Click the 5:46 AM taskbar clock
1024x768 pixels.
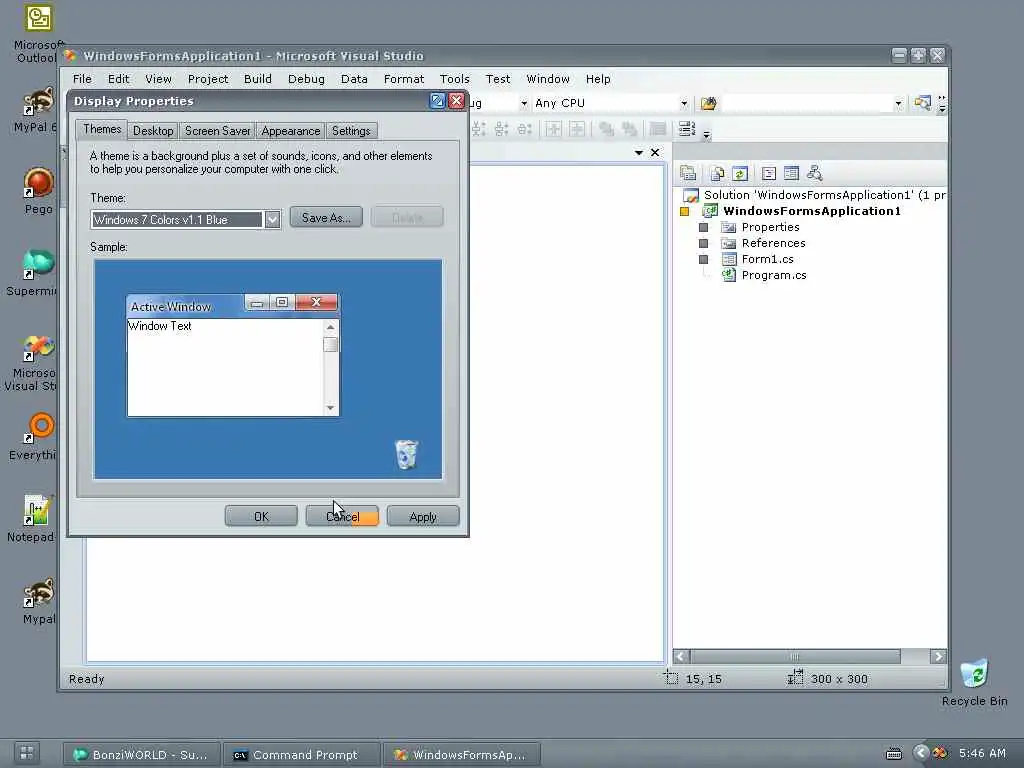click(983, 754)
